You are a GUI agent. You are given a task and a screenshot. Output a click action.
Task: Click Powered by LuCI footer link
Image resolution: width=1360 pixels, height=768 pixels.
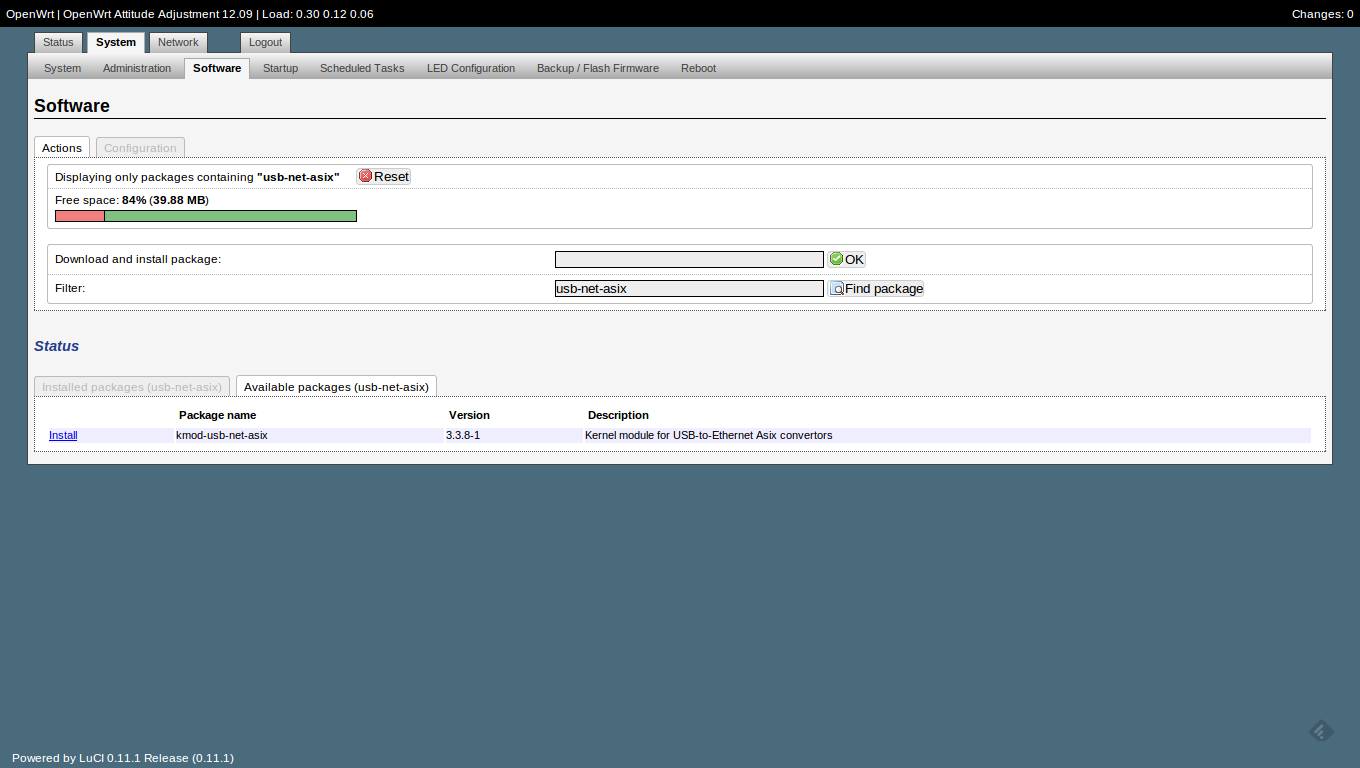(123, 758)
